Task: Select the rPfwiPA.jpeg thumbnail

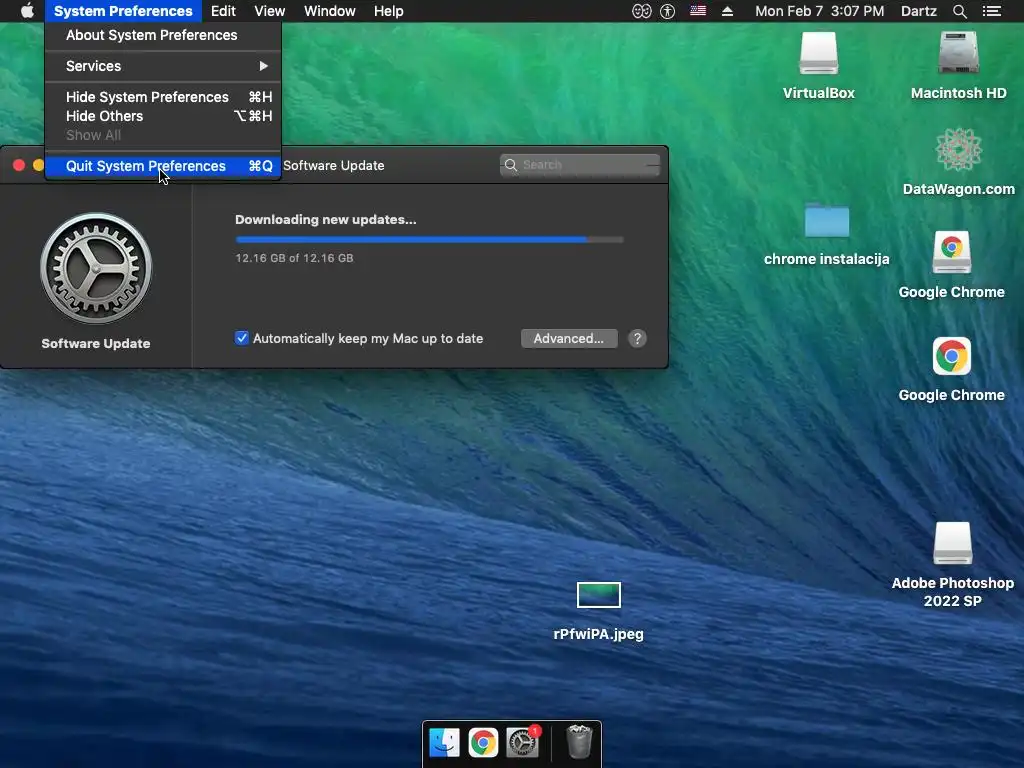Action: 599,595
